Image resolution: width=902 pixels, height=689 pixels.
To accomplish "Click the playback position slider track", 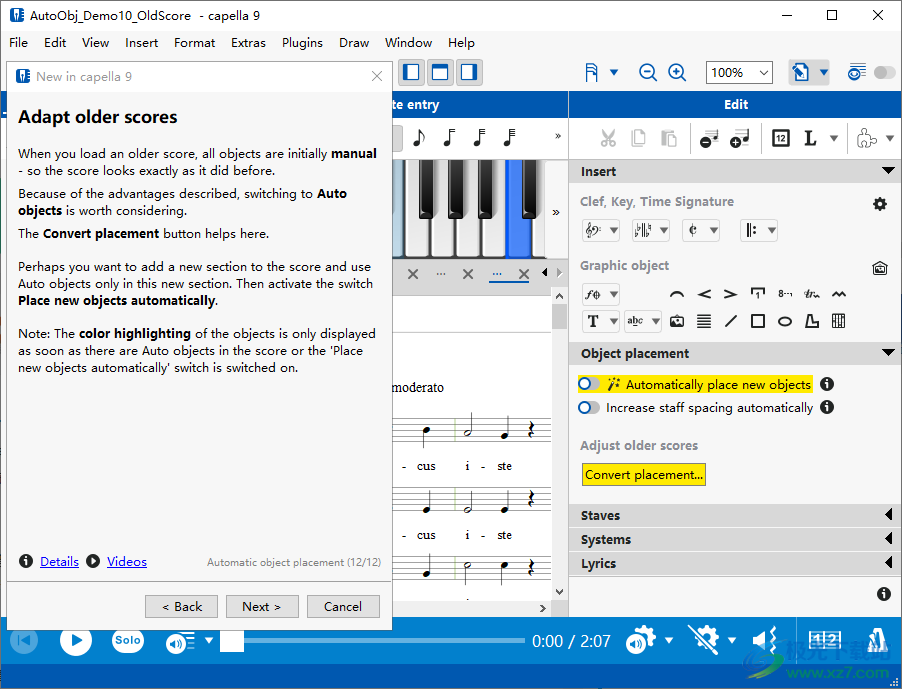I will tap(380, 641).
